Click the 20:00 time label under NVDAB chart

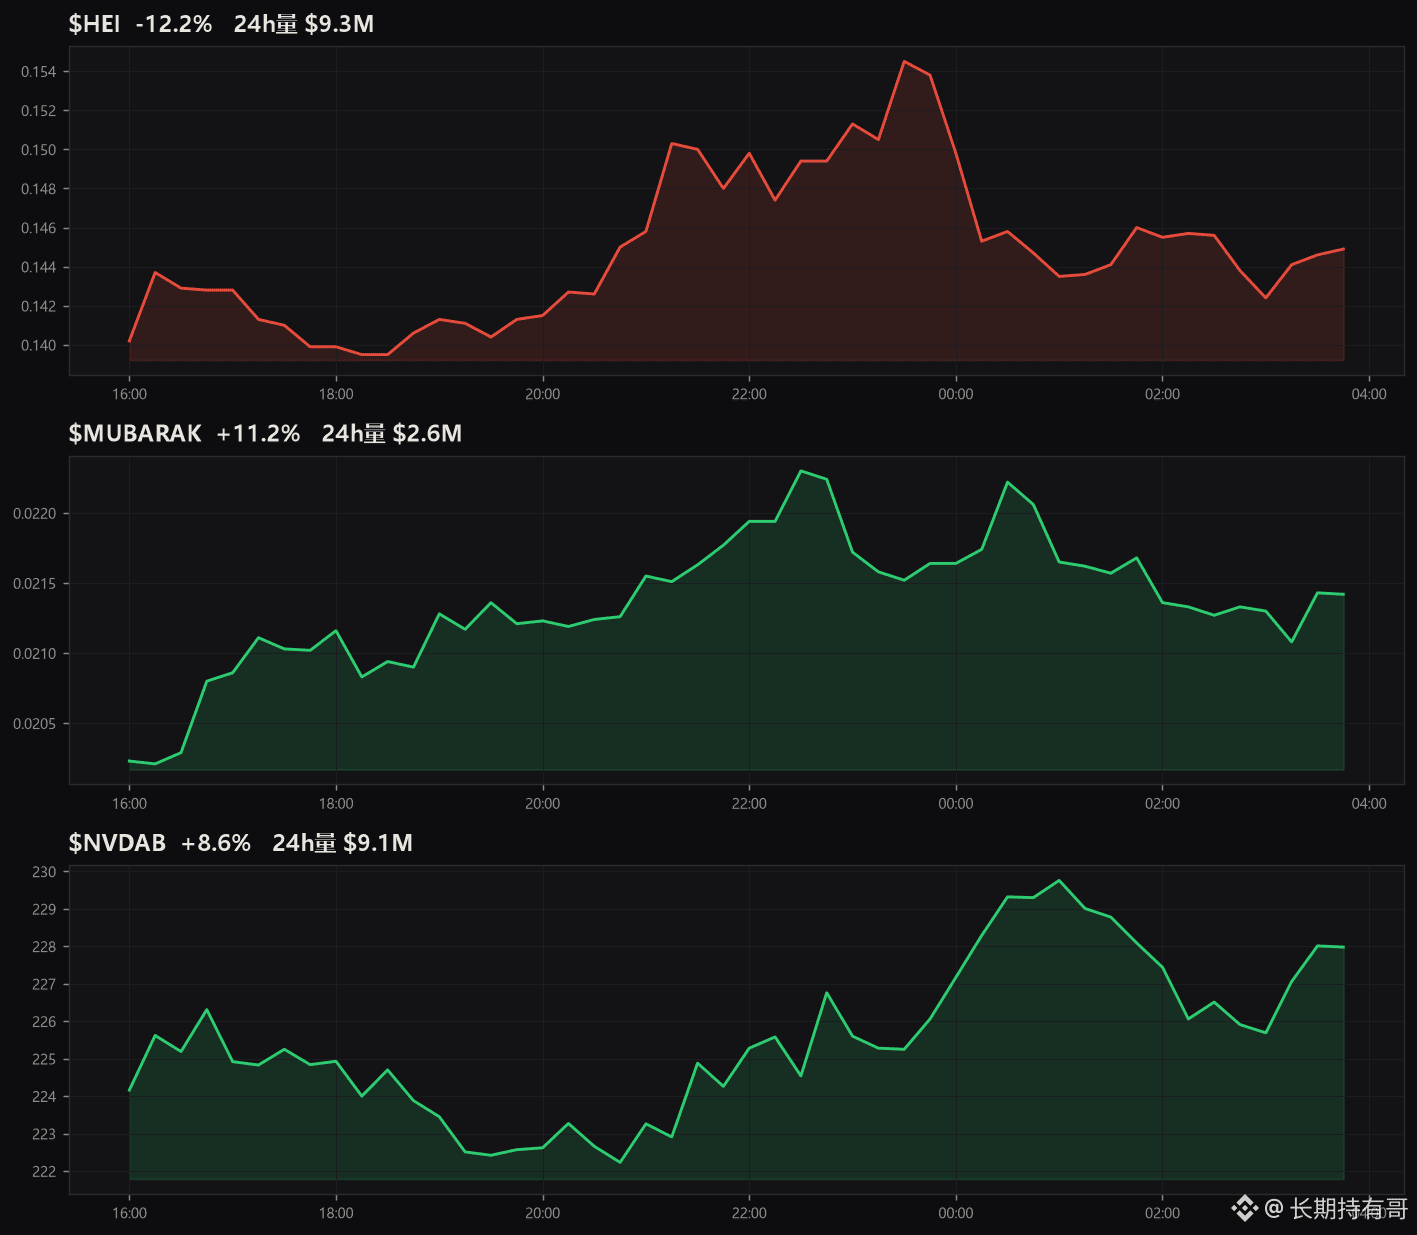tap(543, 1213)
